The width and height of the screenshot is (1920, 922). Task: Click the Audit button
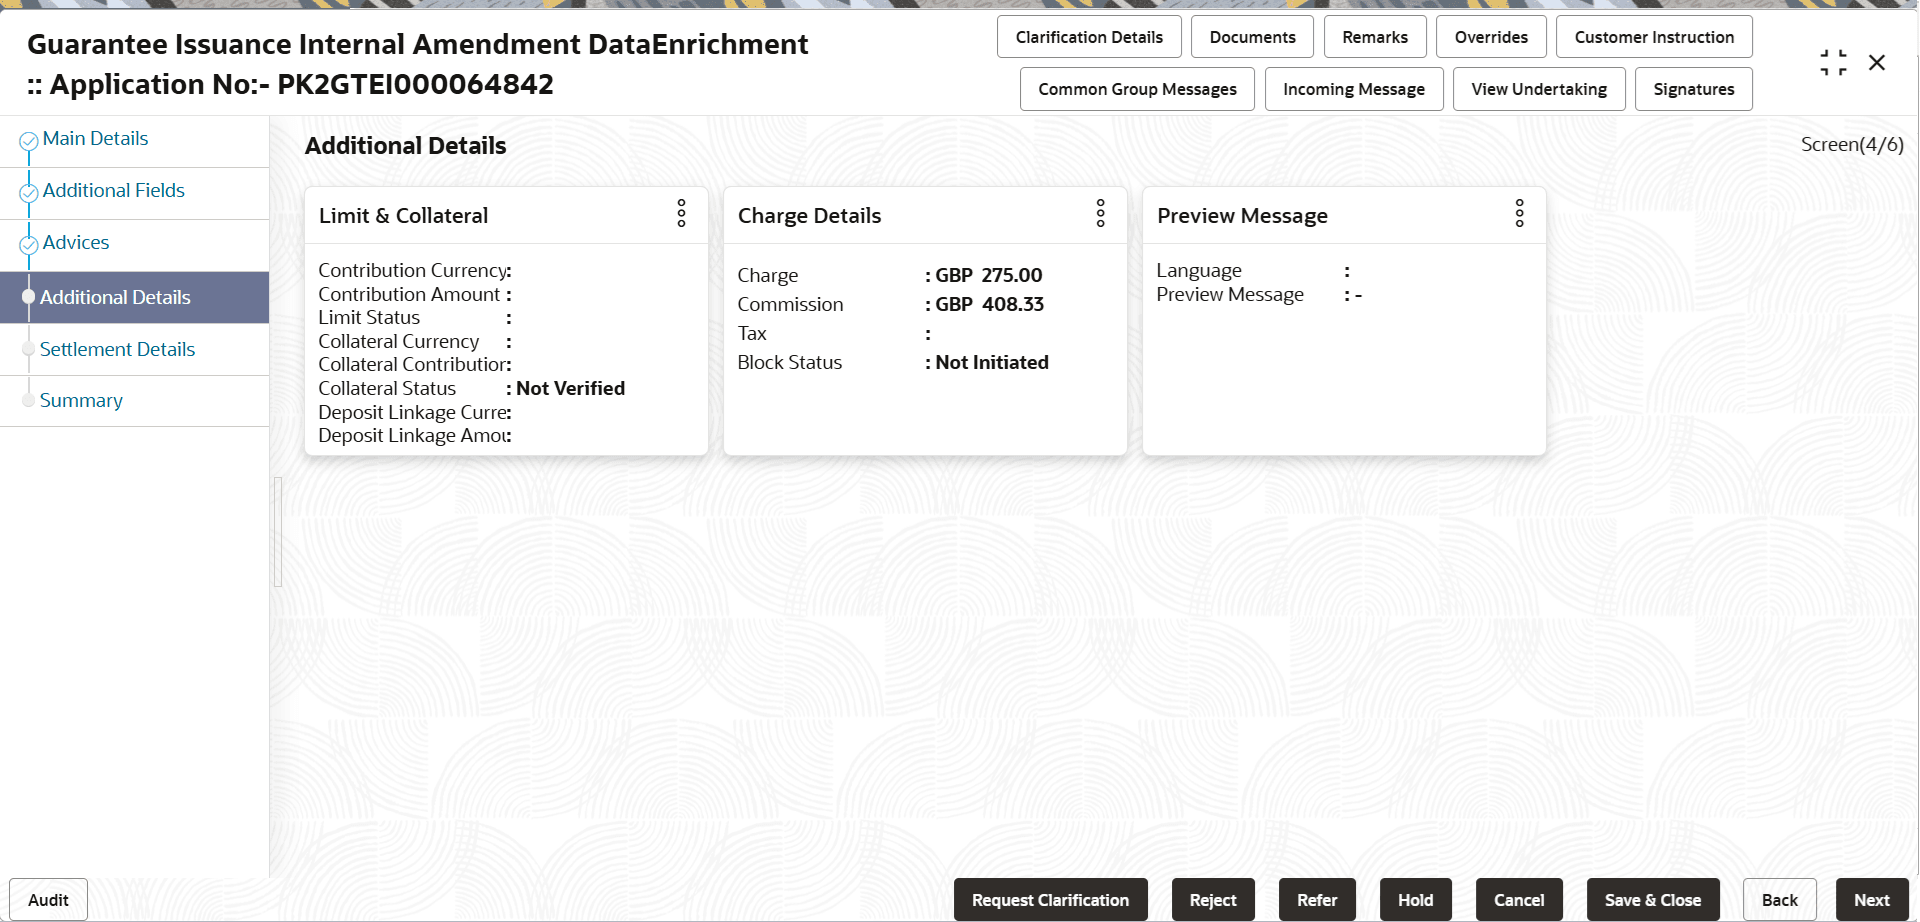[x=48, y=900]
